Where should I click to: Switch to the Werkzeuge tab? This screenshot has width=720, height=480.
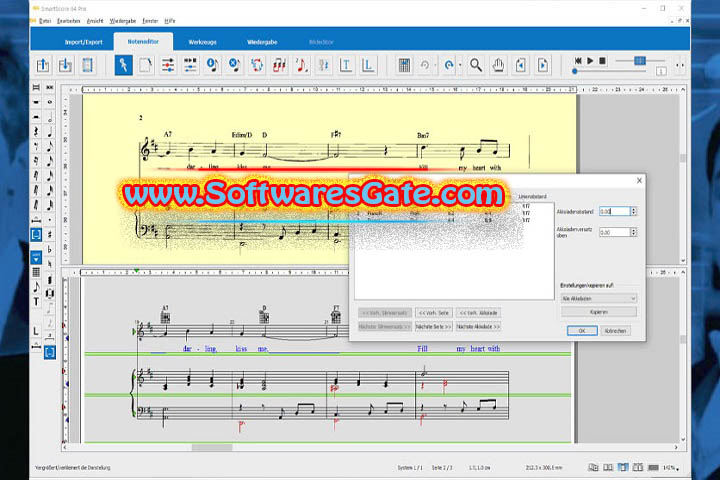[x=202, y=42]
